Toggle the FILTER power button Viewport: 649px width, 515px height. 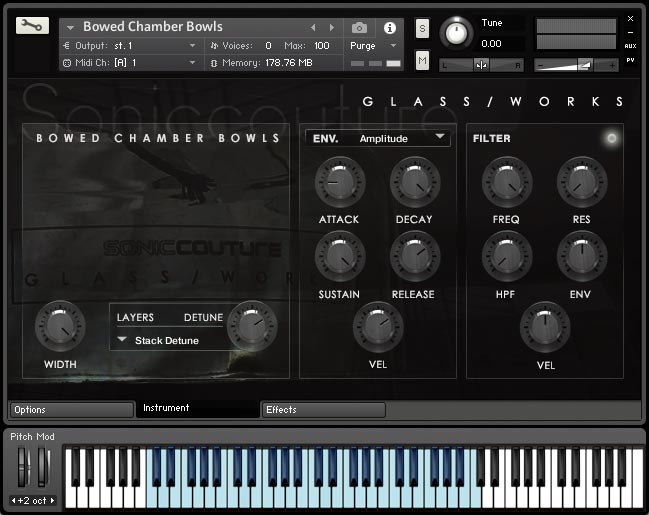(611, 138)
